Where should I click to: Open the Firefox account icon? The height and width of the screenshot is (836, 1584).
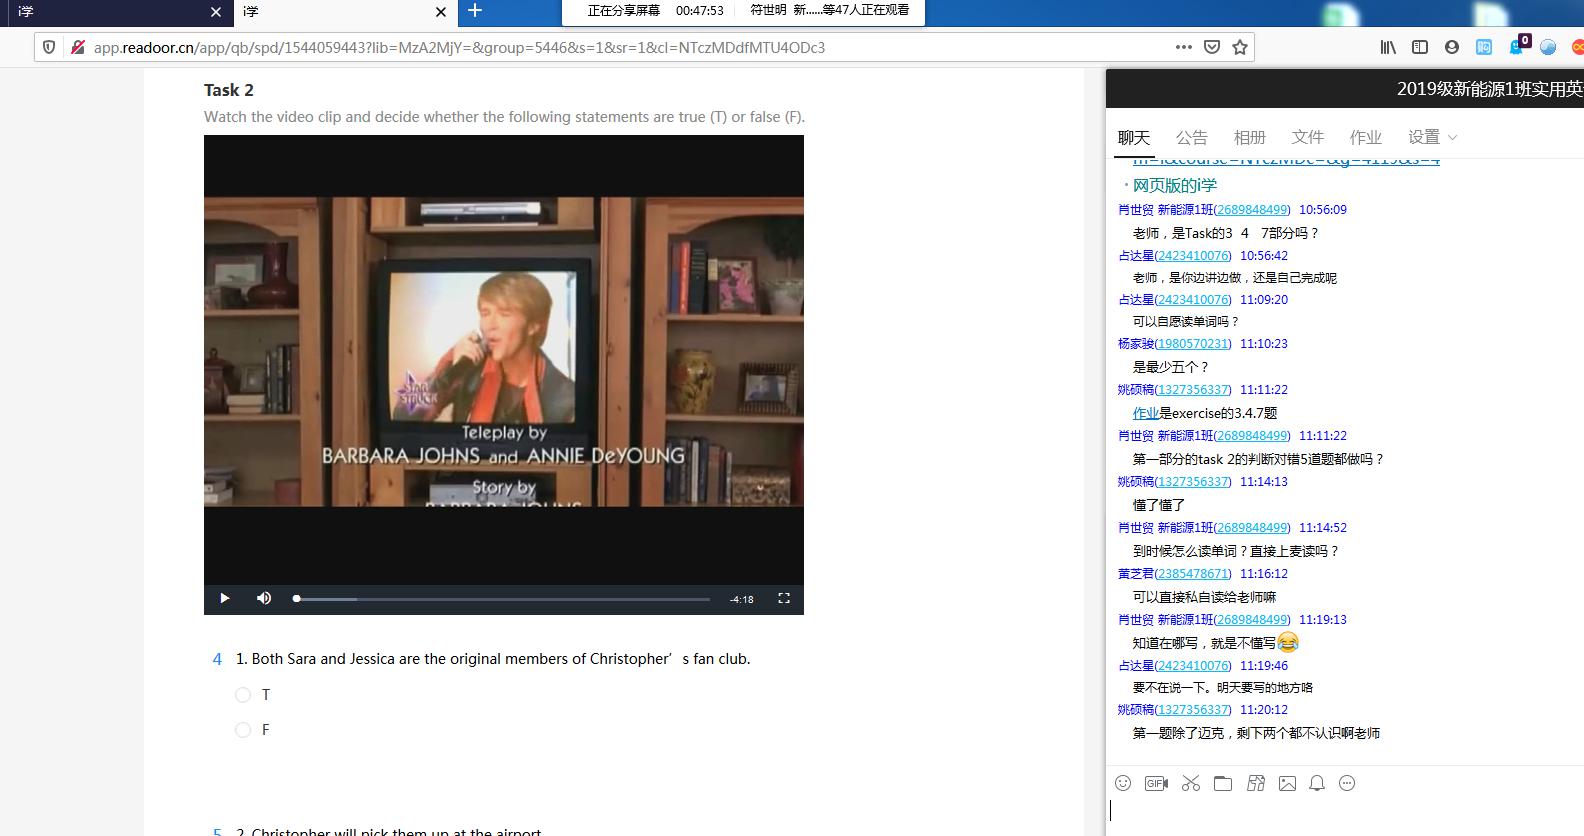tap(1452, 47)
